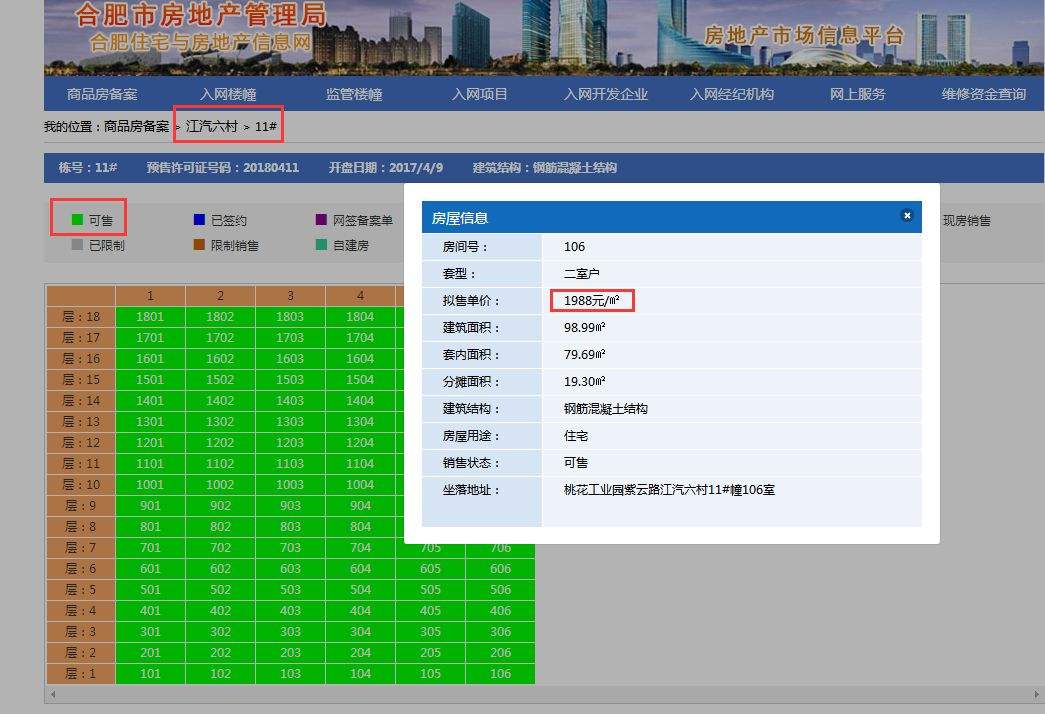Click the 层：18 floor row header
Image resolution: width=1045 pixels, height=714 pixels.
tap(81, 317)
